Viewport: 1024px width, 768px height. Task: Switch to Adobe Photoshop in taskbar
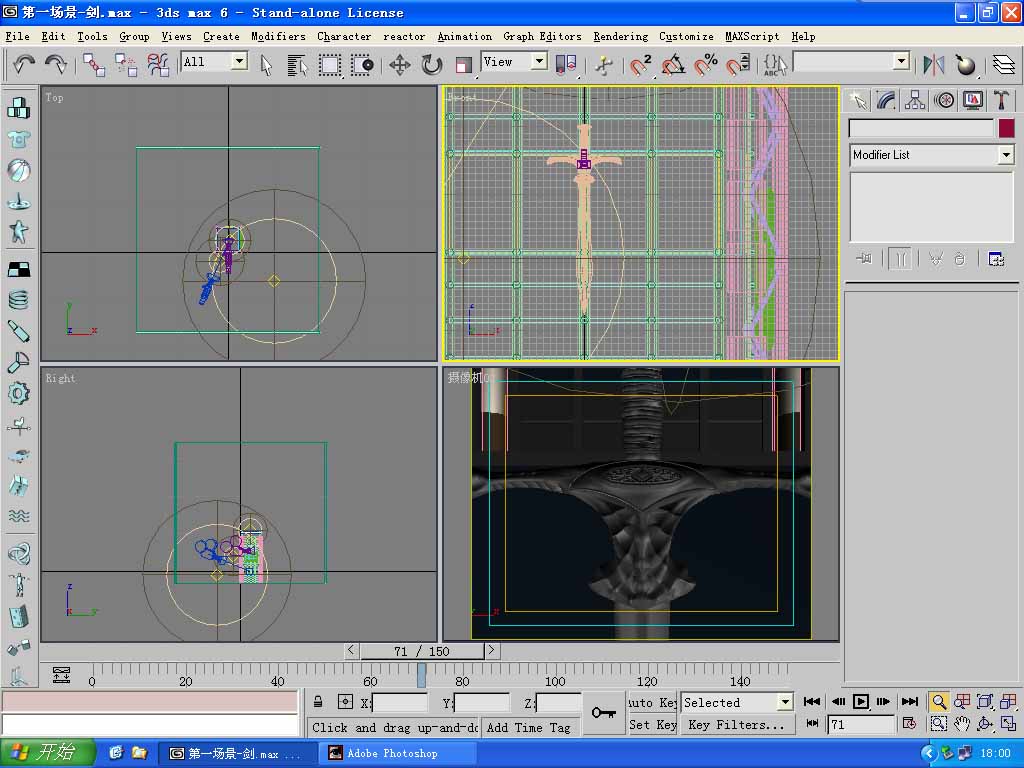396,753
